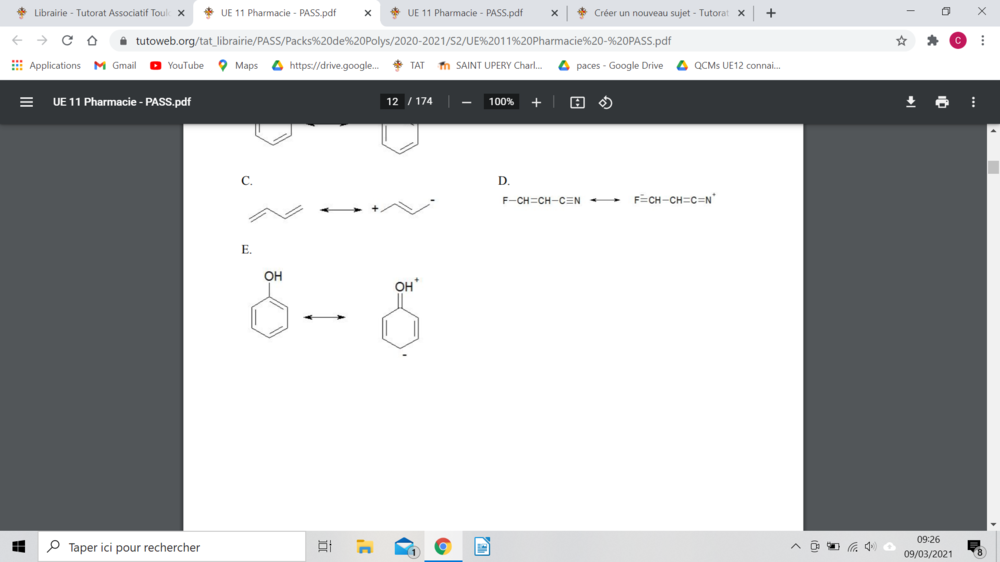
Task: Edit the page number field
Action: 392,102
